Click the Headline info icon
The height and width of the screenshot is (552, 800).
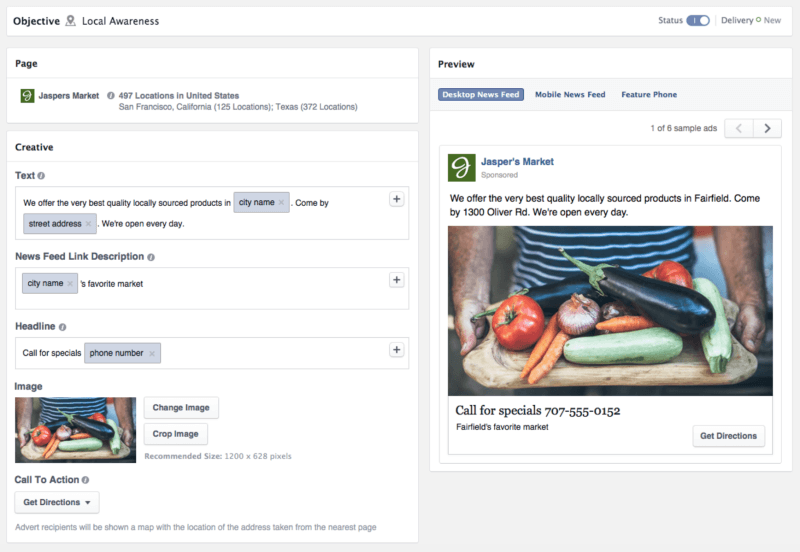(62, 327)
